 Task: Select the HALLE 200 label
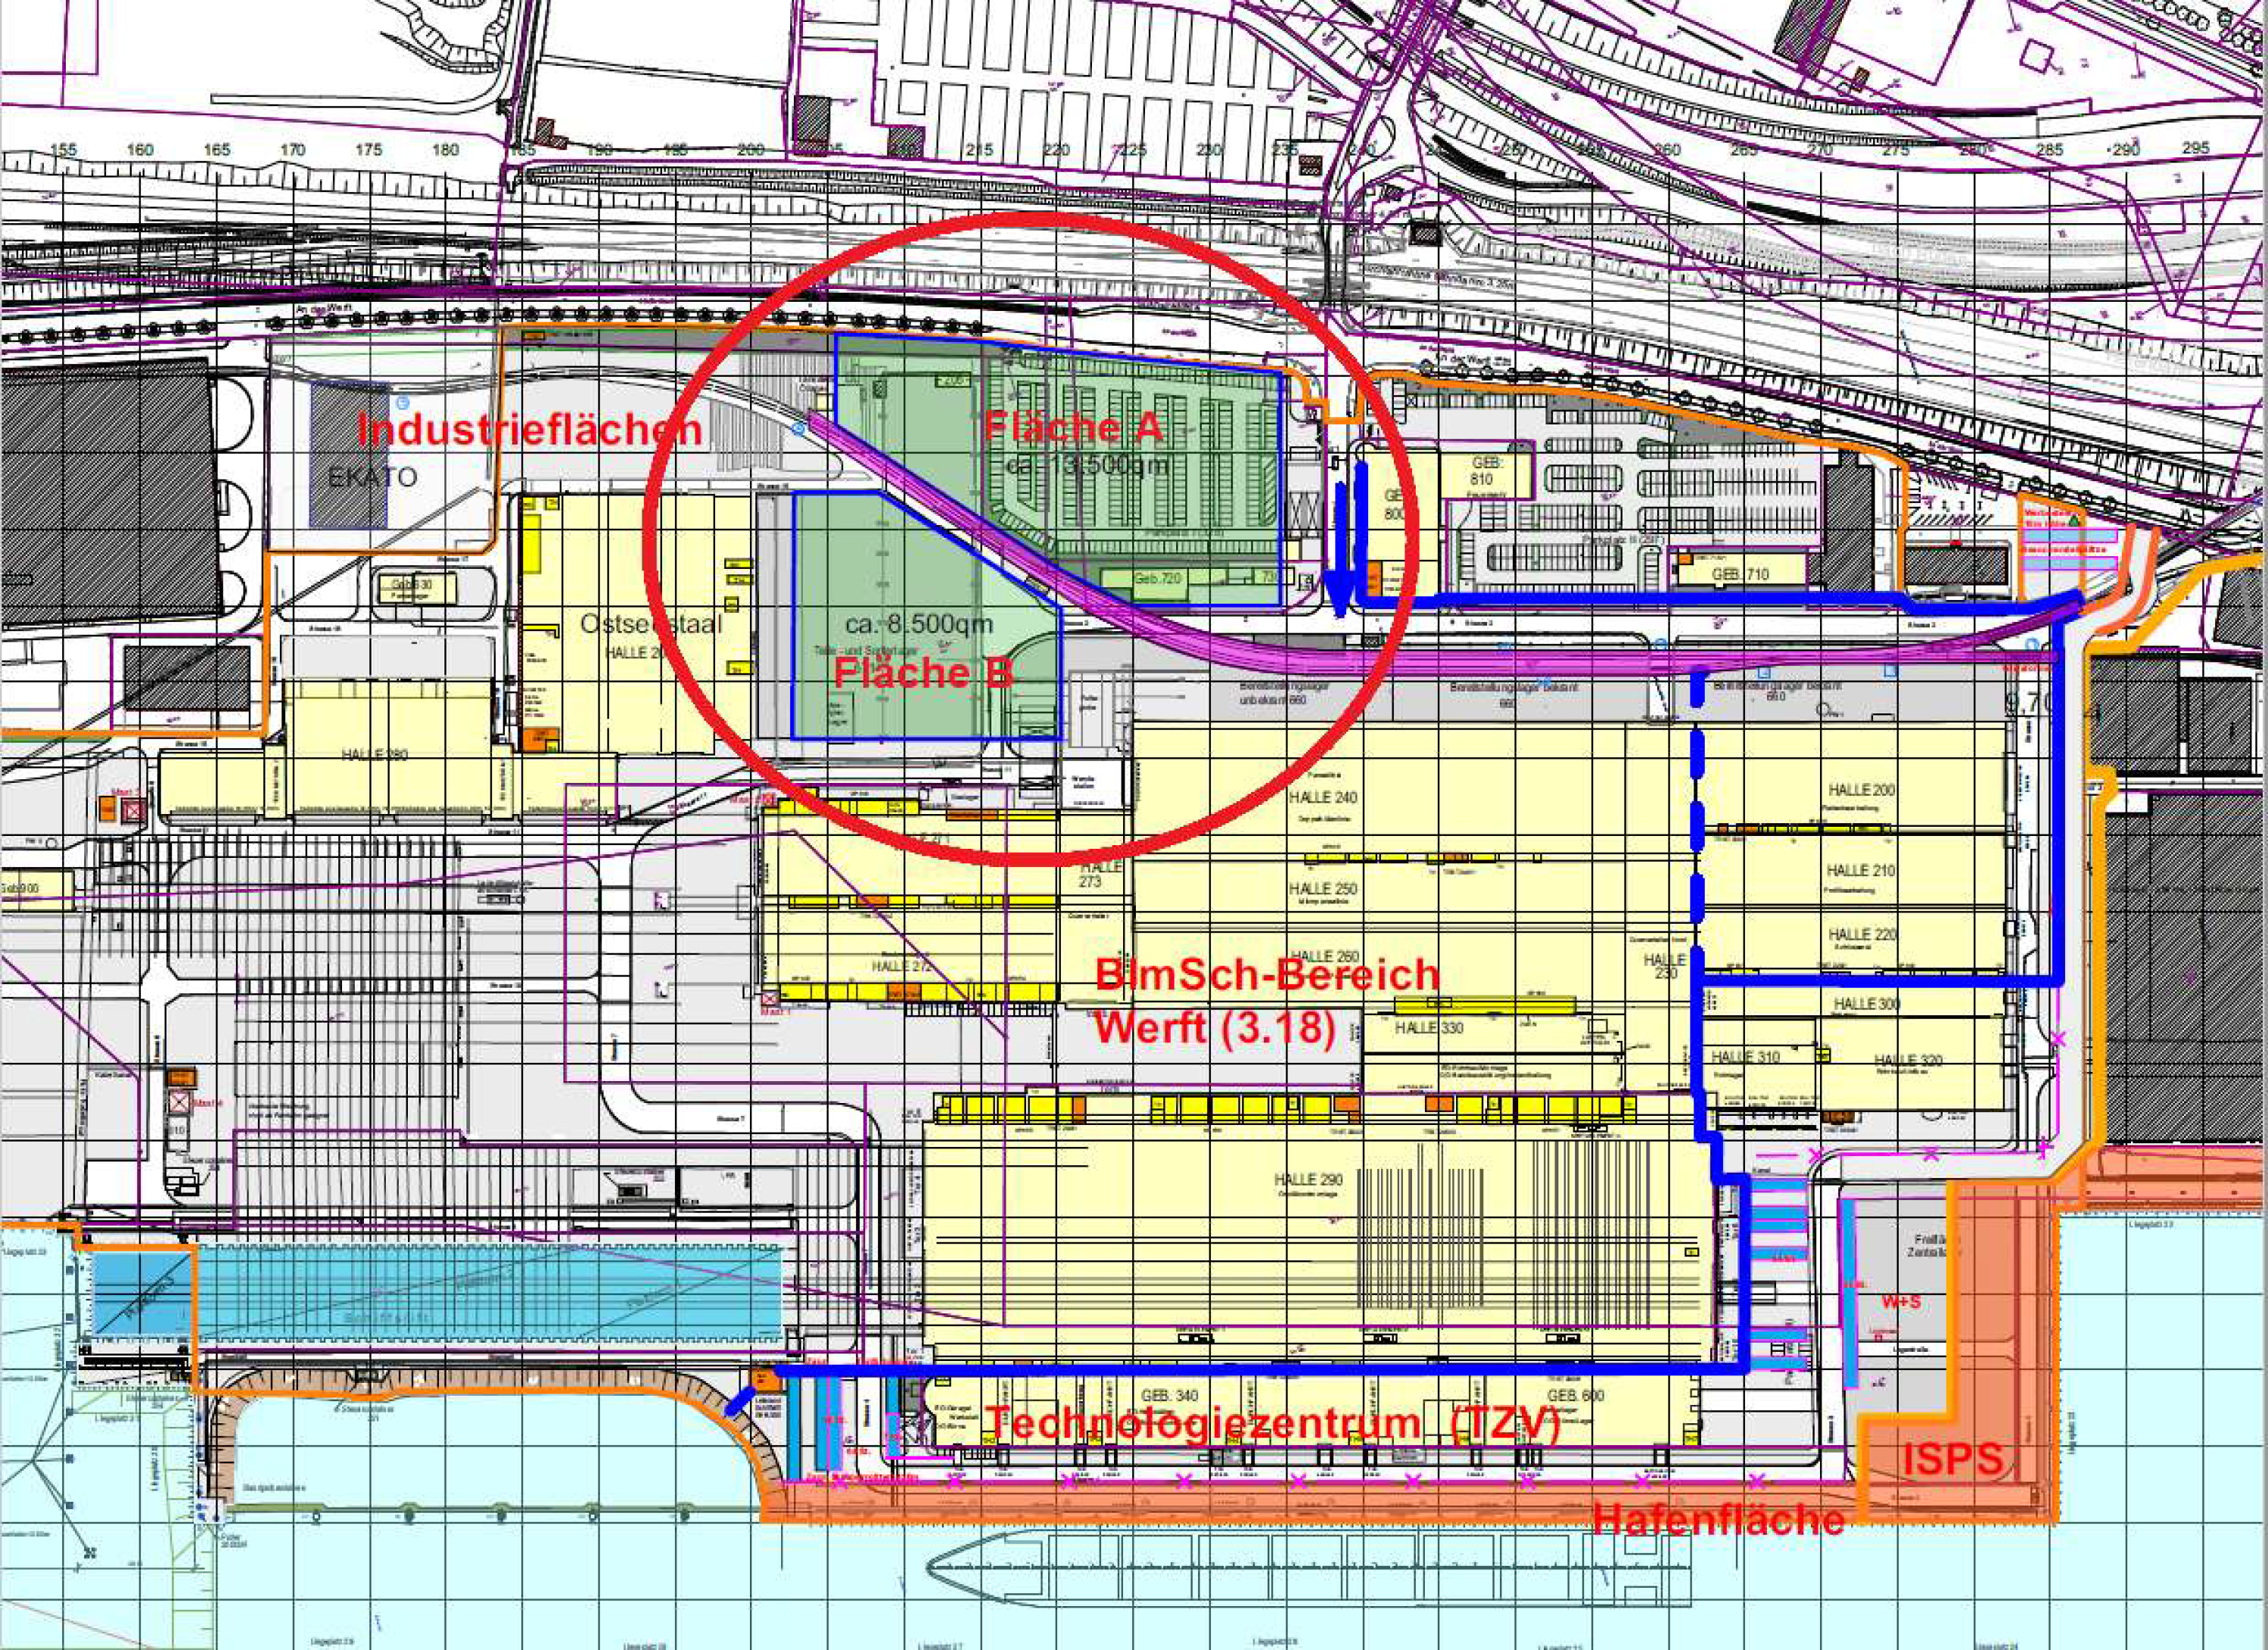click(1860, 790)
